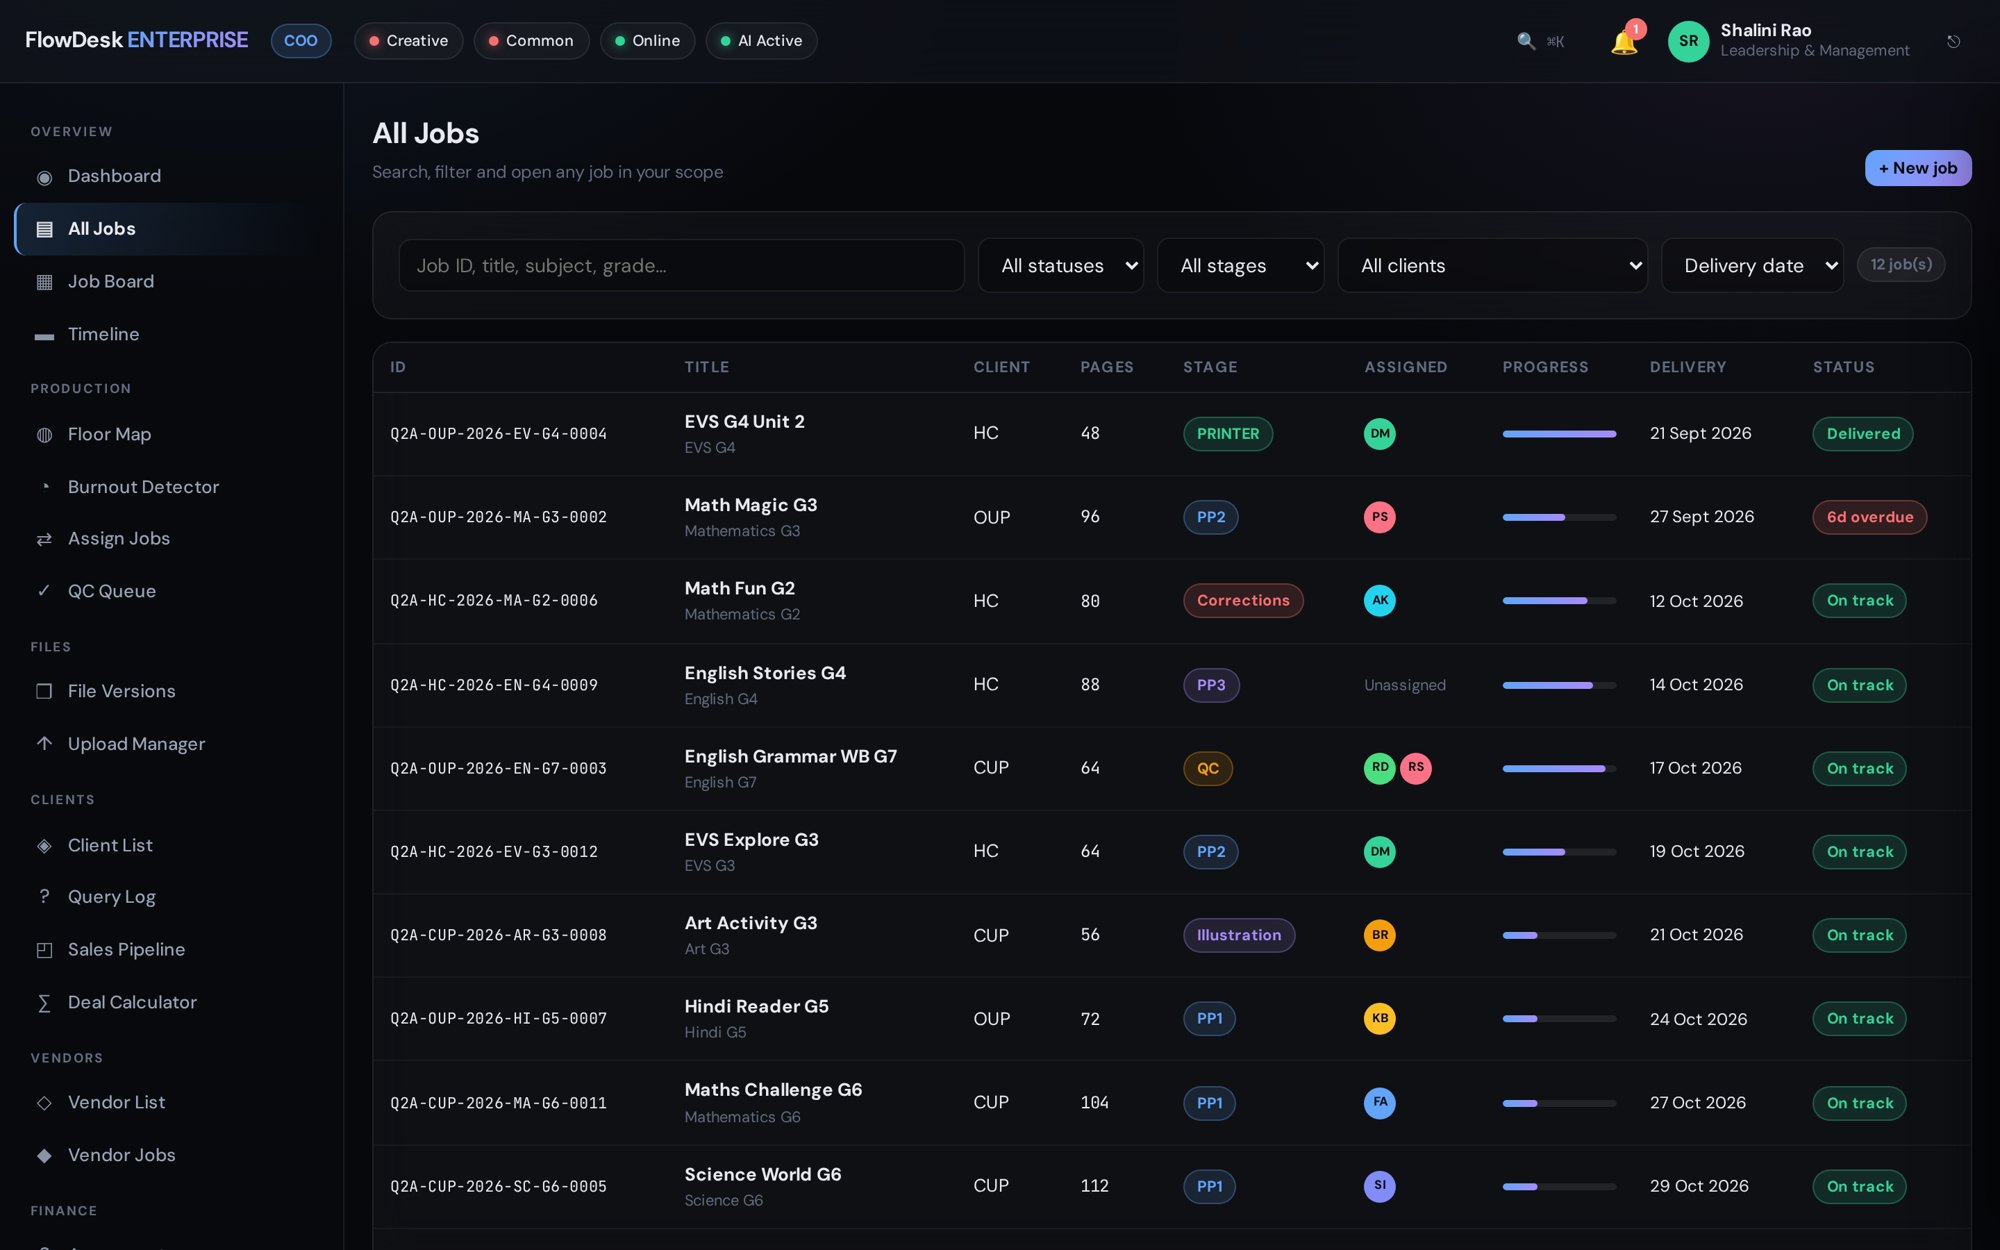Click the Upload Manager arrow icon
This screenshot has width=2000, height=1250.
pyautogui.click(x=44, y=743)
